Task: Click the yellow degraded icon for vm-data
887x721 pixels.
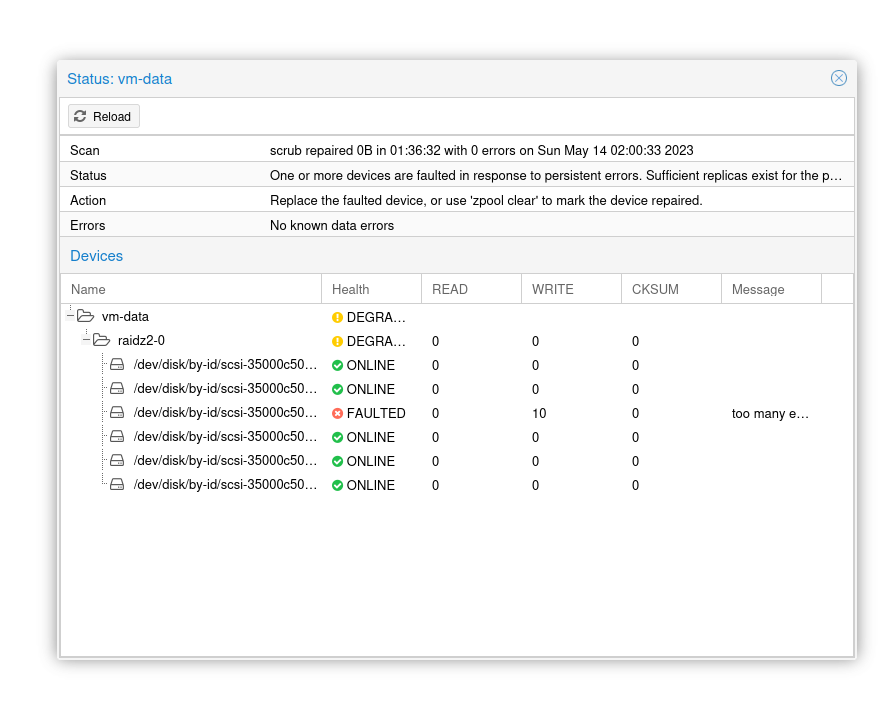Action: click(x=338, y=317)
